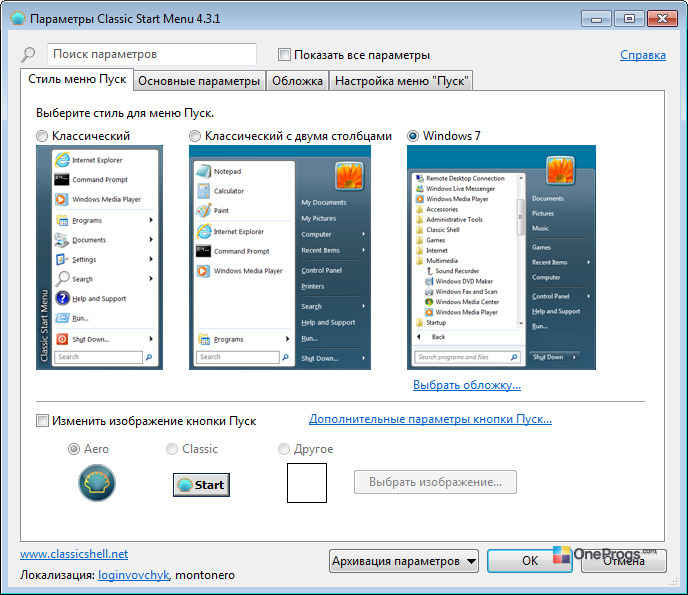Click the Classic Shell app icon in title bar
The image size is (688, 595).
[18, 18]
